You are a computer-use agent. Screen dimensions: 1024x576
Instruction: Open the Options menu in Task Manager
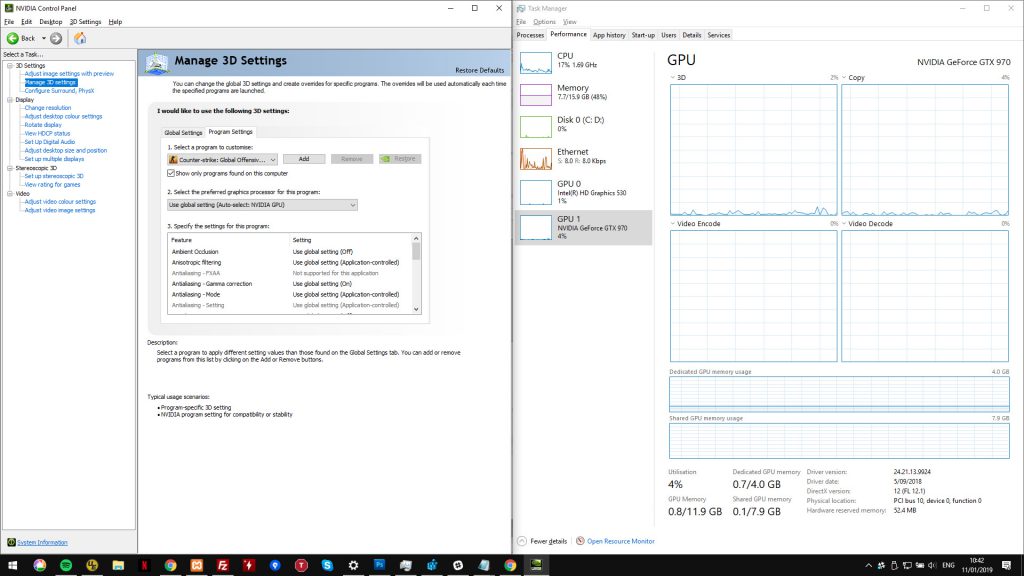[545, 22]
